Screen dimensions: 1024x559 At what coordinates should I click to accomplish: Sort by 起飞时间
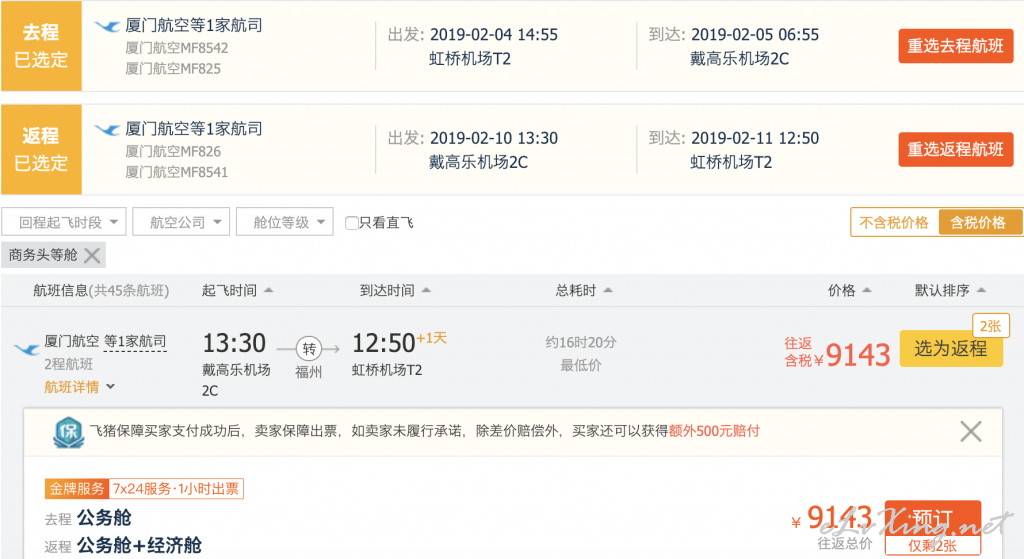pyautogui.click(x=237, y=291)
